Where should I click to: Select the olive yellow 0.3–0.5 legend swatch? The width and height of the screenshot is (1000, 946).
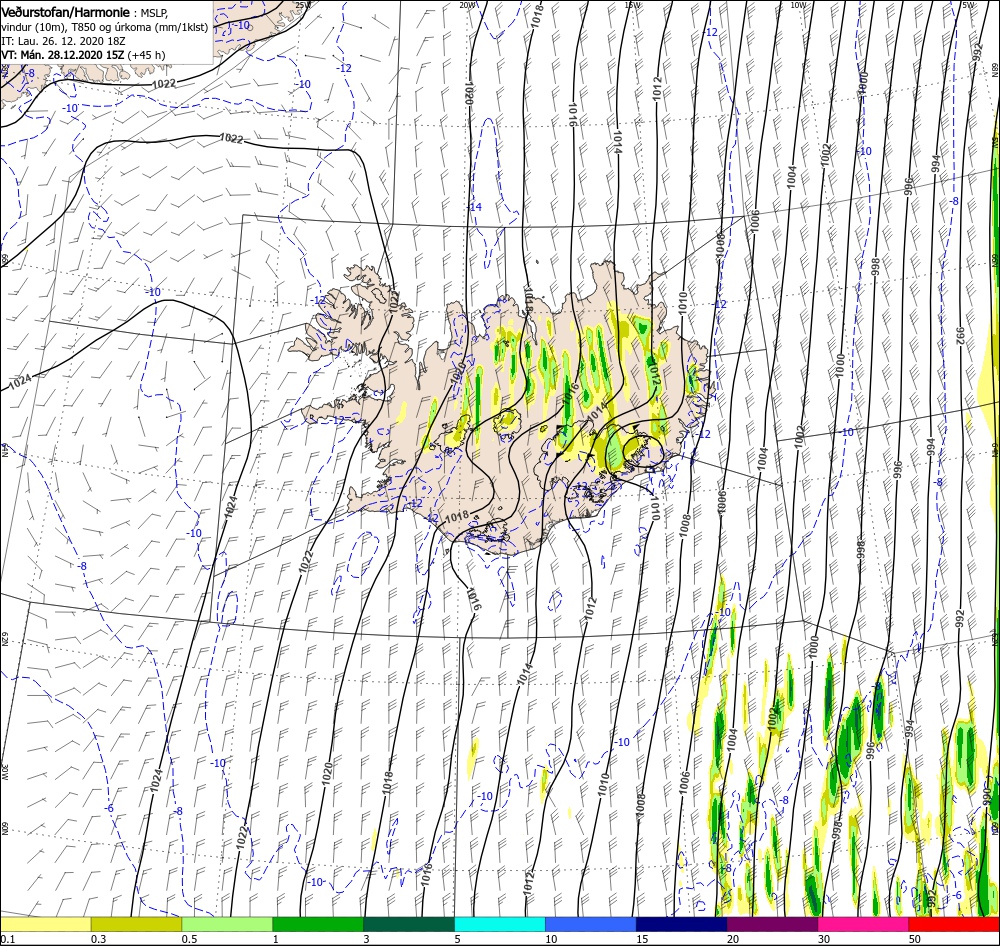pyautogui.click(x=136, y=924)
